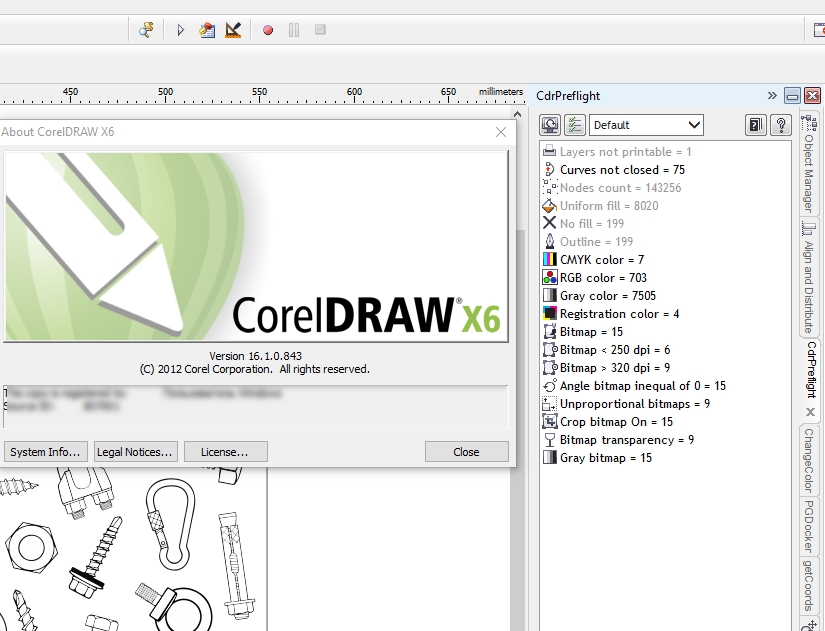Screen dimensions: 825x631
Task: Run macro with the play arrow icon
Action: 180,30
